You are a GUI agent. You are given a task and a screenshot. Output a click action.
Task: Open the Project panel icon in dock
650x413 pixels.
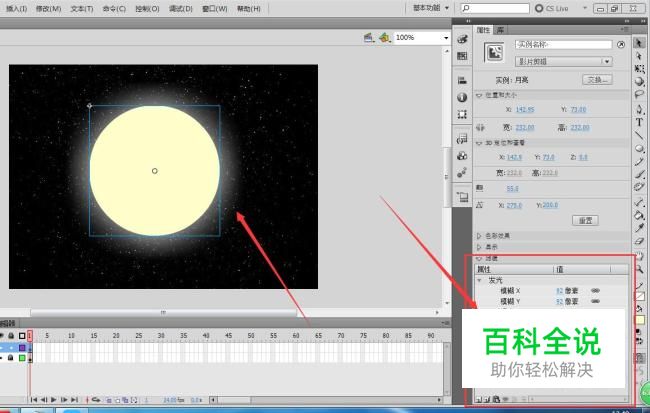point(462,197)
